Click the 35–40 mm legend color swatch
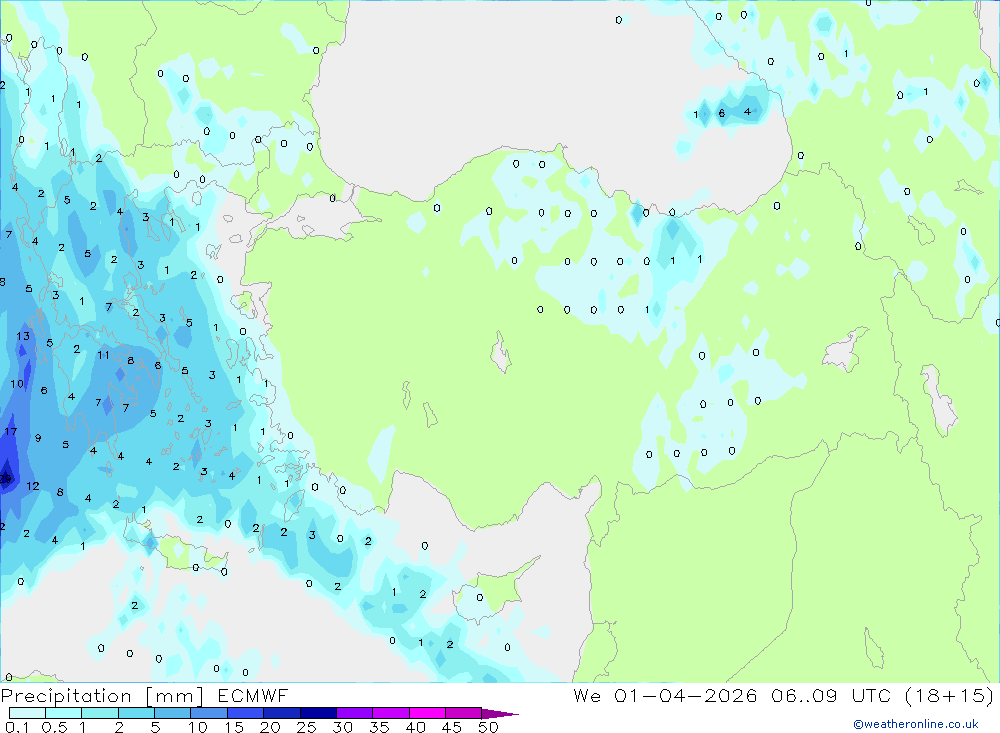 click(390, 713)
